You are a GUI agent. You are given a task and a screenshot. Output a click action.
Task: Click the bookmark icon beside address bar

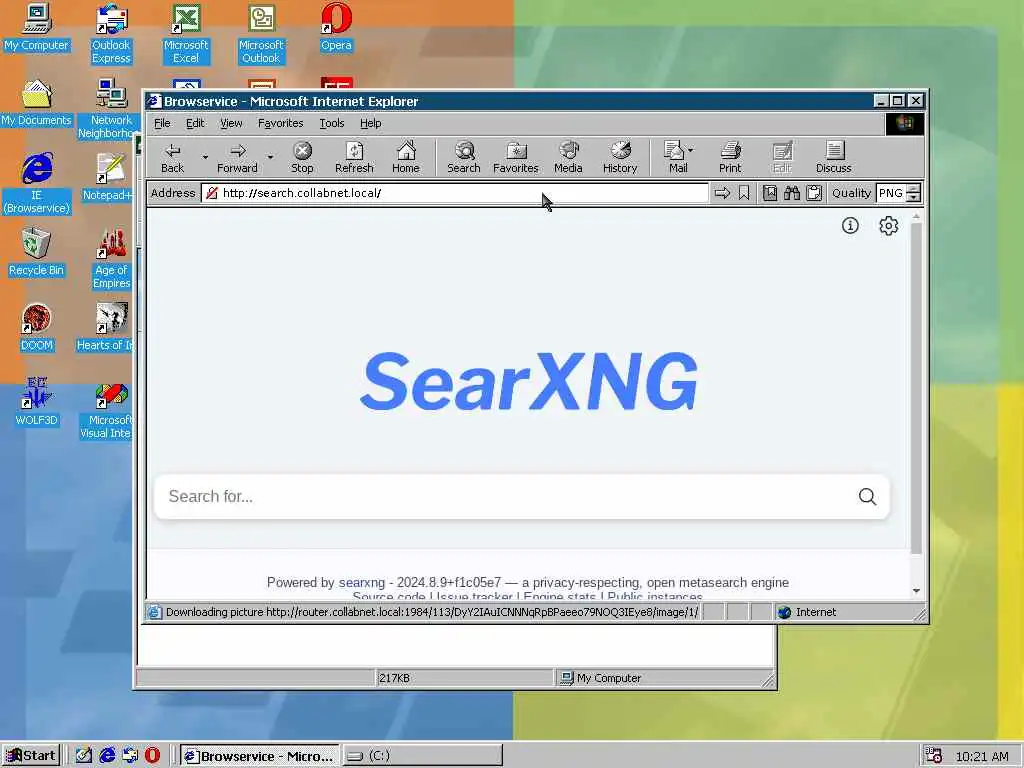pyautogui.click(x=744, y=193)
